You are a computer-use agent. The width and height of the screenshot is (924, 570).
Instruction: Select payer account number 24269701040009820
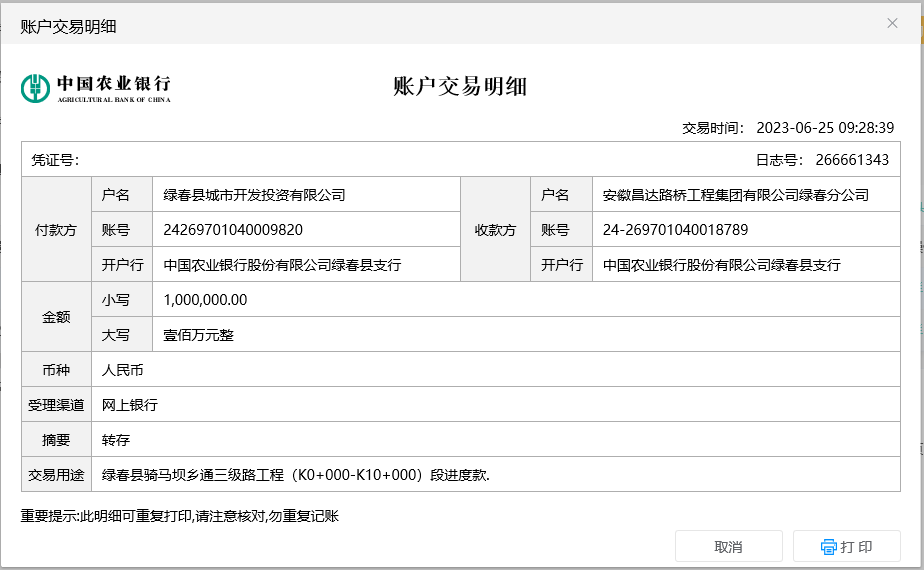233,230
